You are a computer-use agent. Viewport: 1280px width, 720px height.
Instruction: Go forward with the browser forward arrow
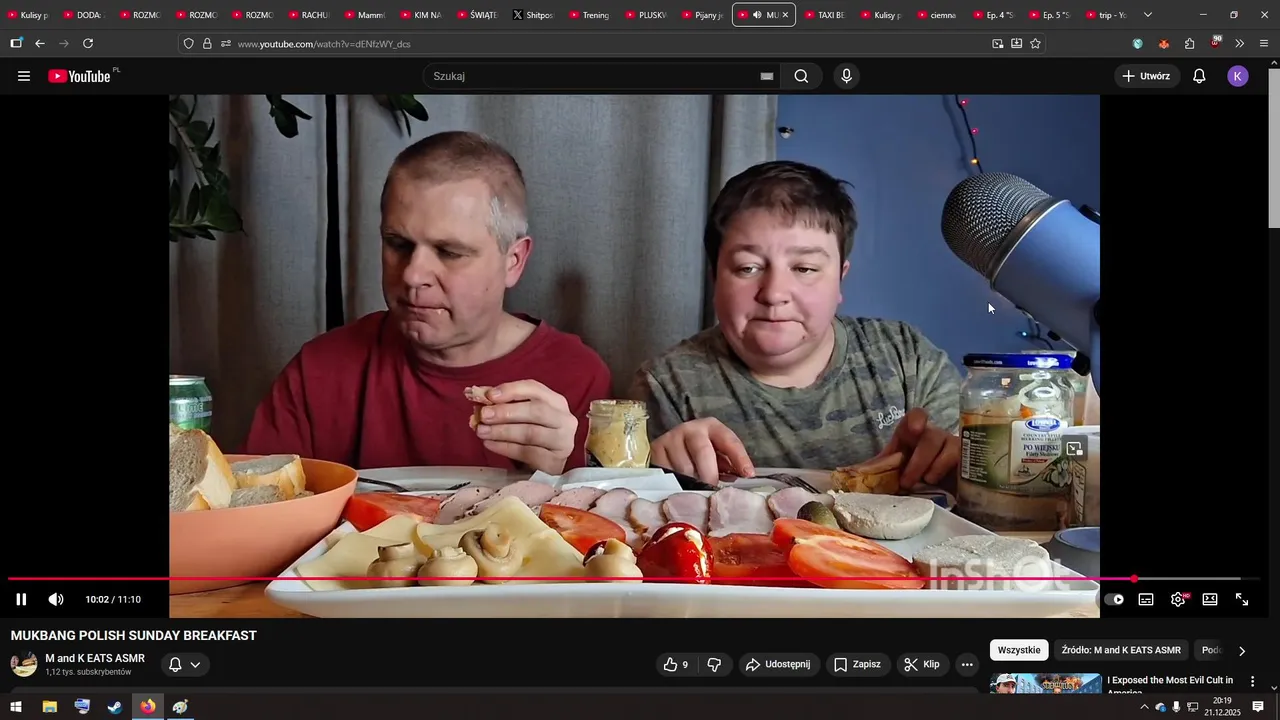64,44
